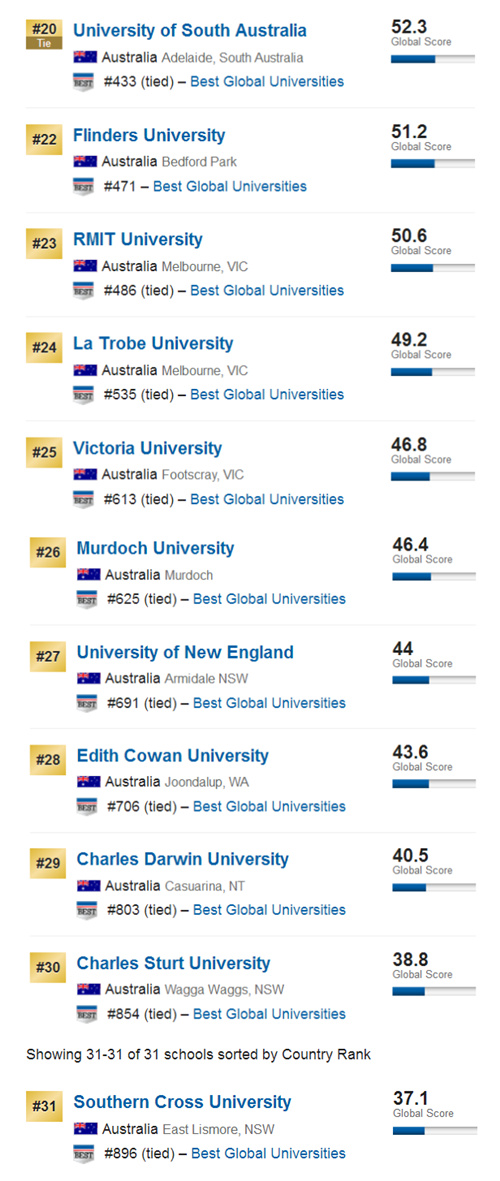Image resolution: width=500 pixels, height=1181 pixels.
Task: Click the Australian flag under Edith Cowan University
Action: tap(88, 782)
